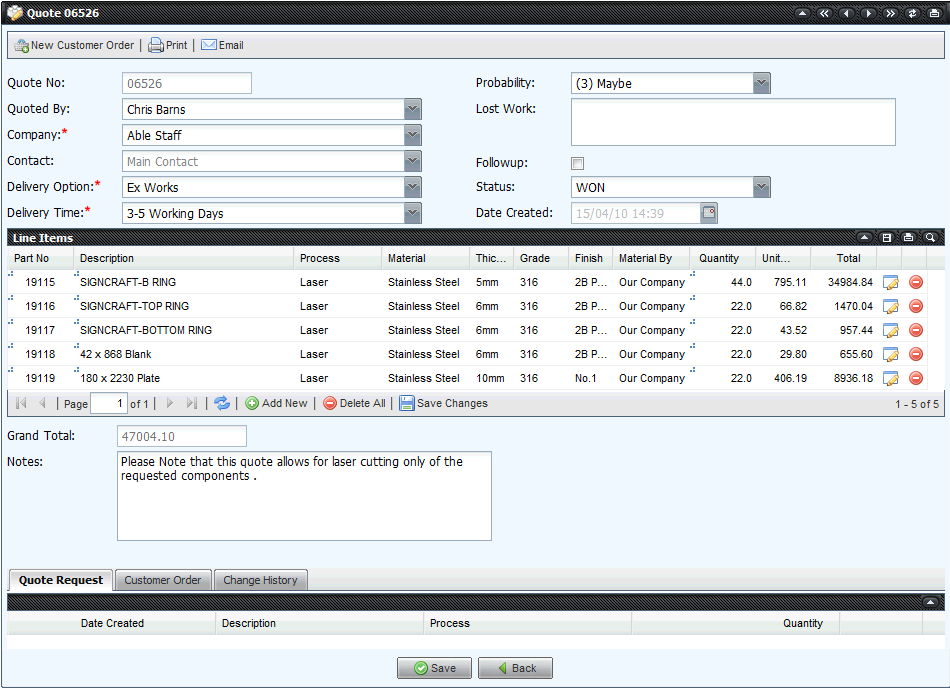Click into the Lost Work text box

tap(733, 122)
